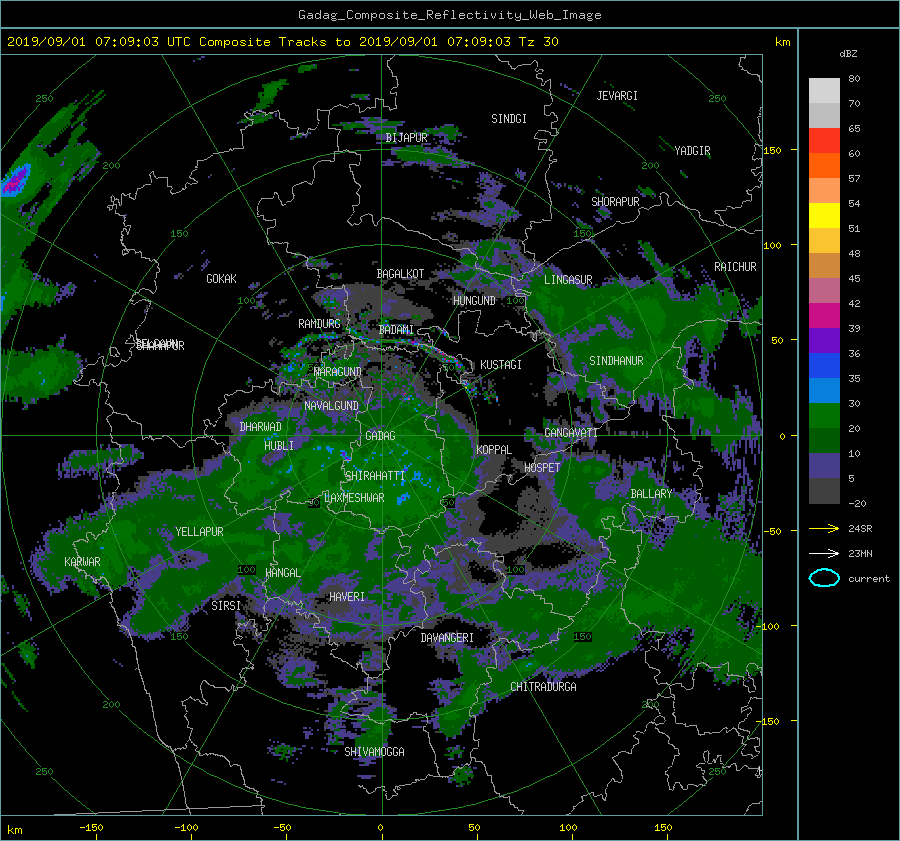Image resolution: width=900 pixels, height=841 pixels.
Task: Click the NARAGUND city label
Action: [x=338, y=372]
